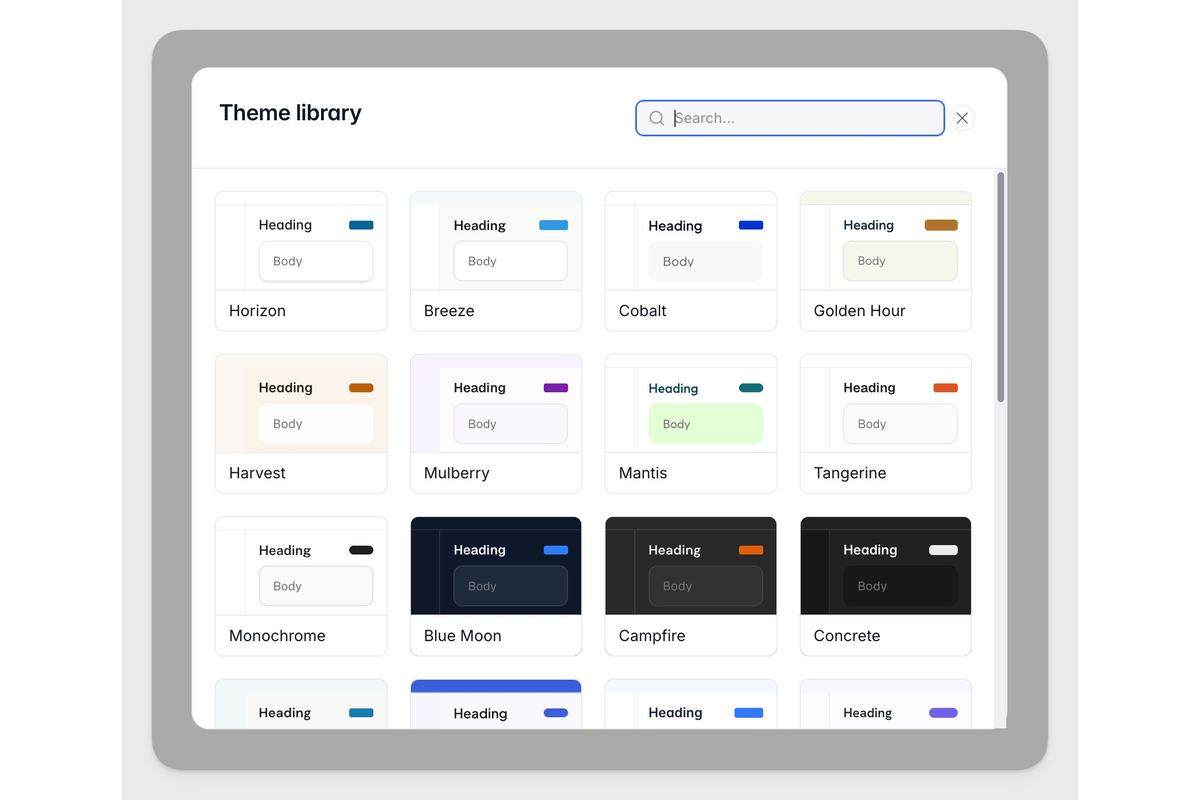Select the Harvest theme card
This screenshot has width=1200, height=800.
pos(301,423)
